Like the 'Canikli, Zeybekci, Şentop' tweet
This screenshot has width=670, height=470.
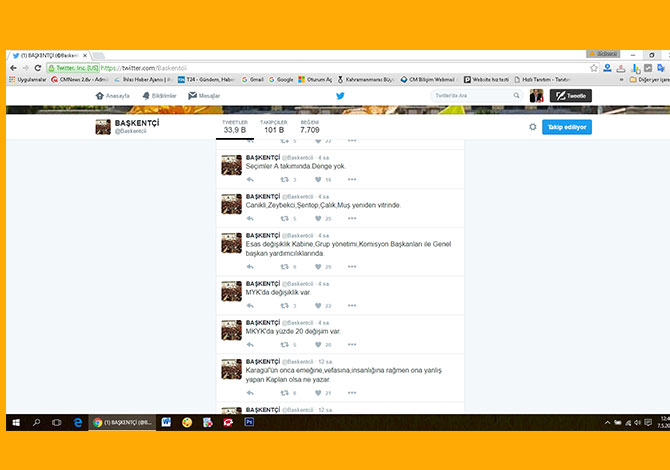(x=318, y=218)
